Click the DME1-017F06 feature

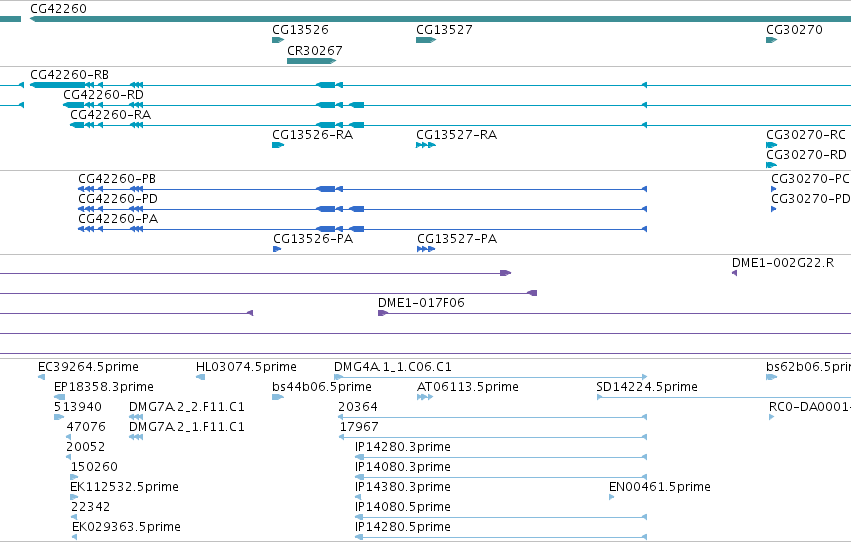614,313
